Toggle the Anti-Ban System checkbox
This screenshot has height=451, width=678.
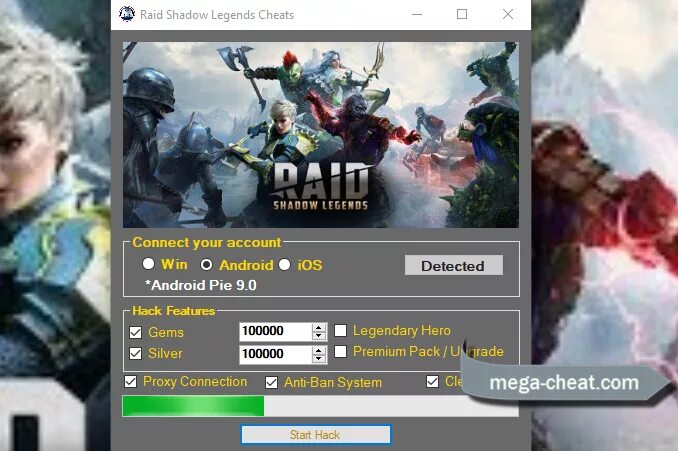[271, 382]
